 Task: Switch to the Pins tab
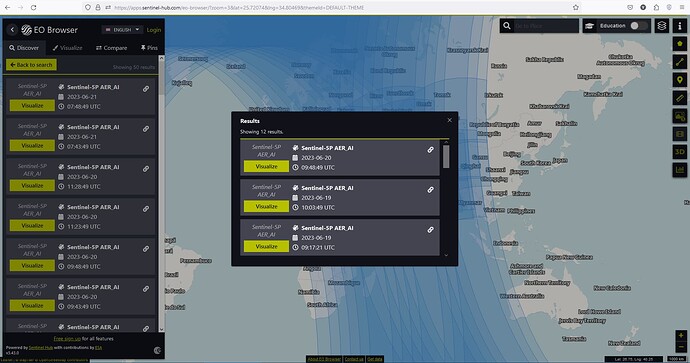point(149,48)
